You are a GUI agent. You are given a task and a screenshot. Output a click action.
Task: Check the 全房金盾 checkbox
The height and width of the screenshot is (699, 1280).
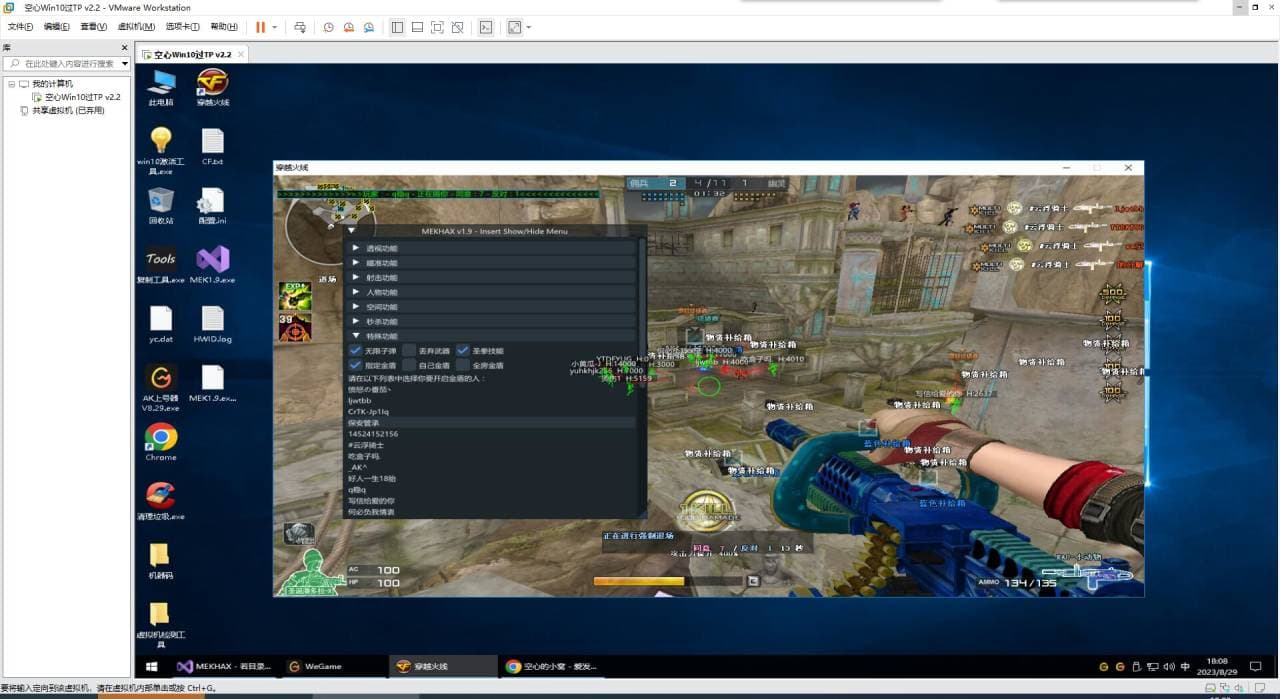click(463, 366)
